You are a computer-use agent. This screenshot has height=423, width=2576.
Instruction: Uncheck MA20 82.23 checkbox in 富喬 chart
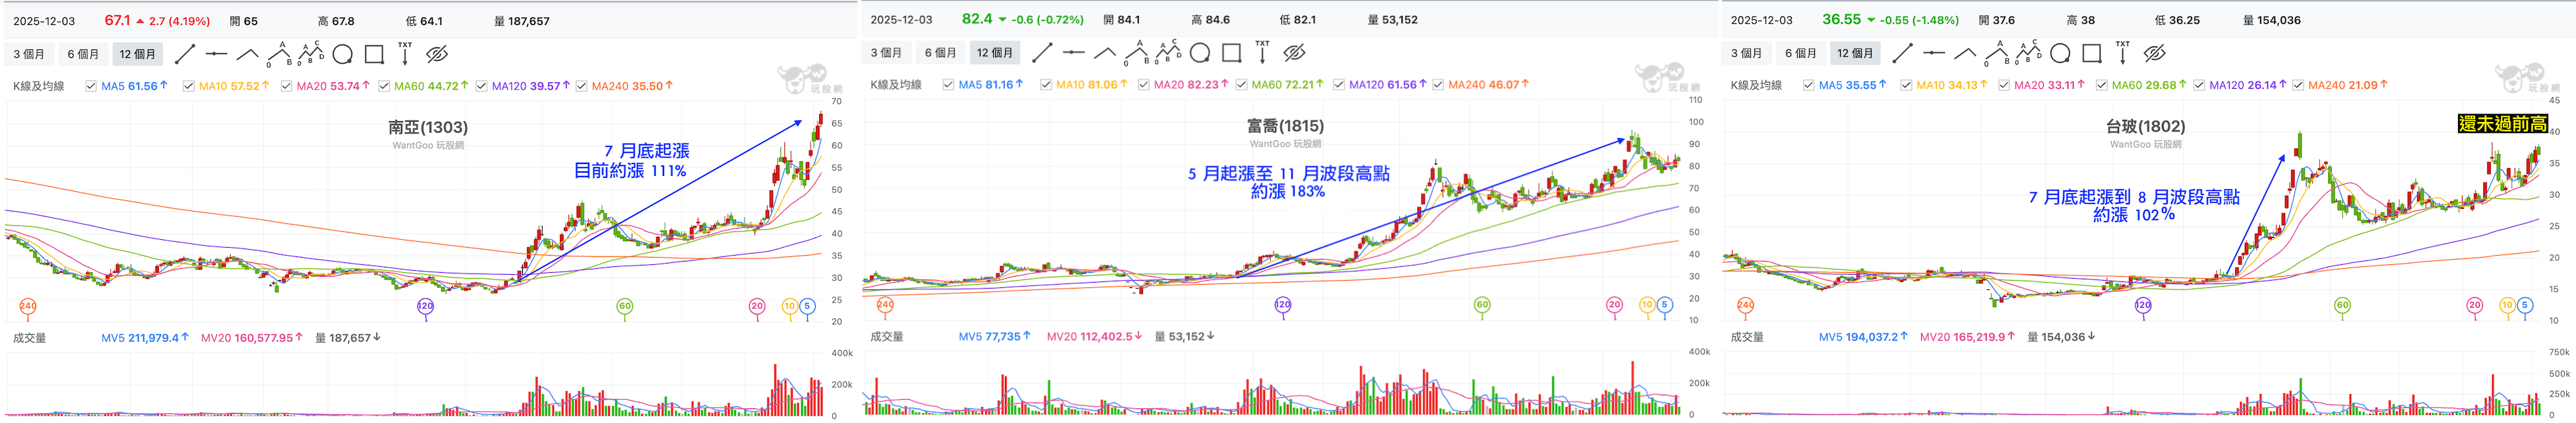pos(1144,85)
